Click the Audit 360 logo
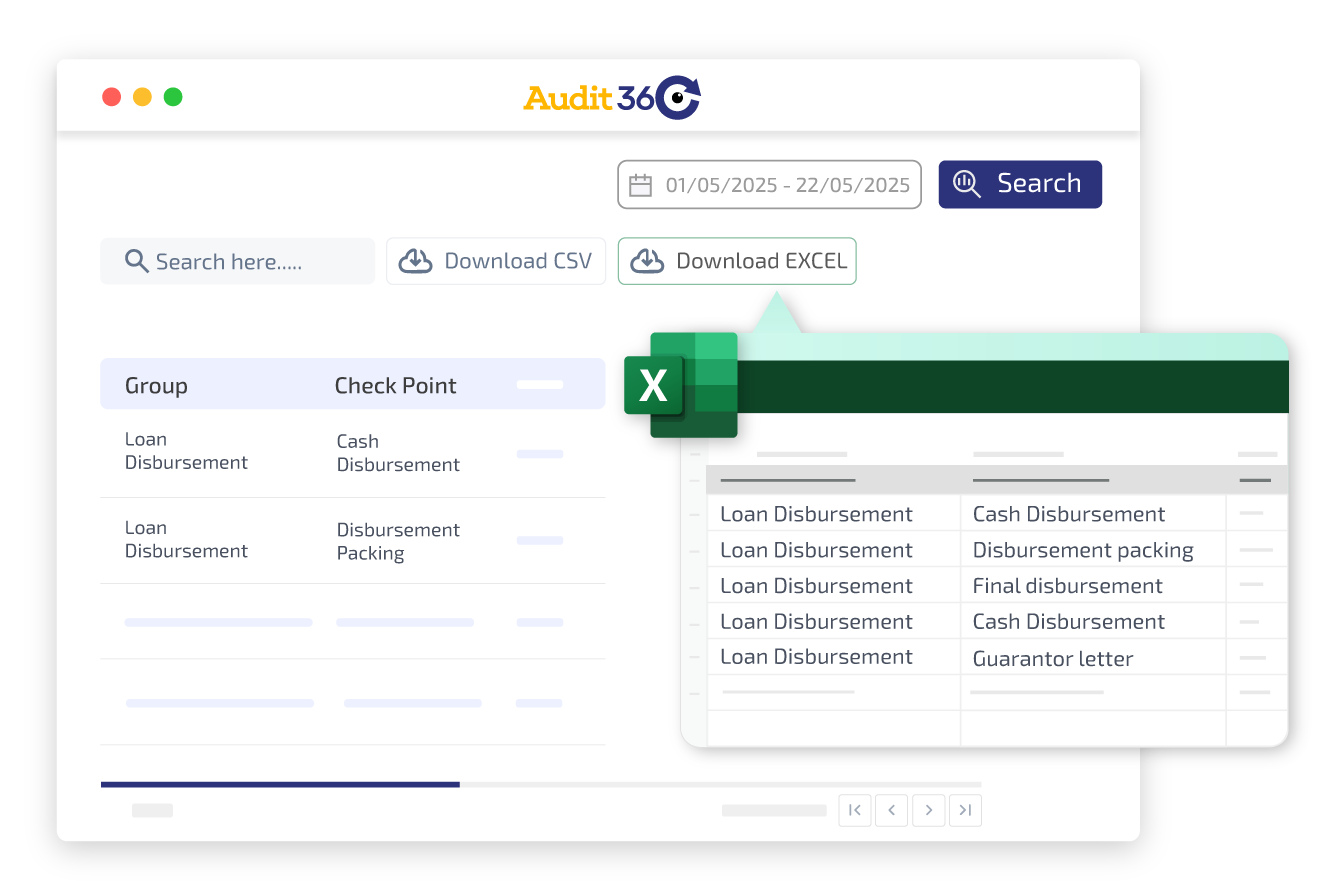 point(612,97)
